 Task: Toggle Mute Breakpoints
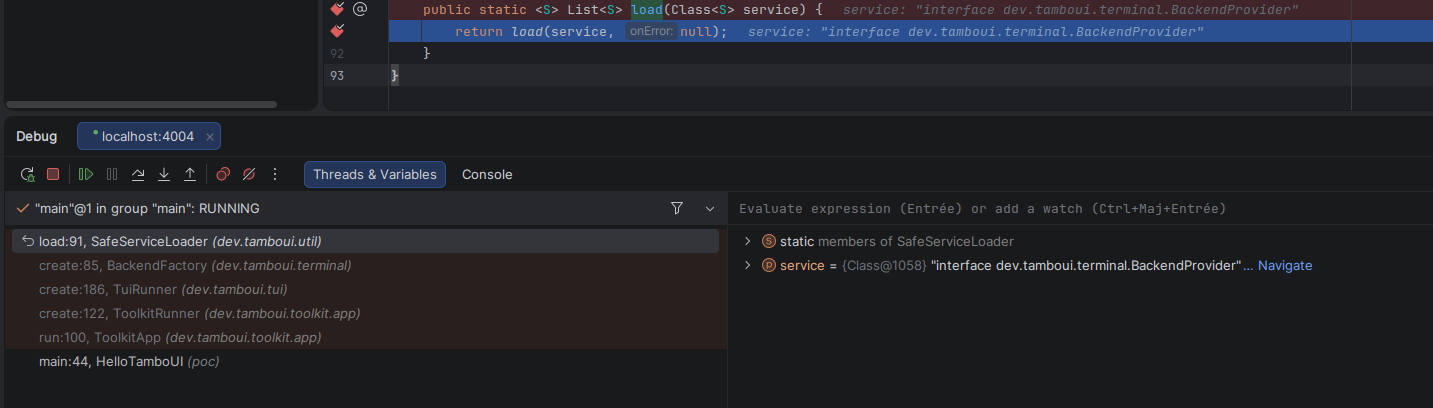point(249,174)
